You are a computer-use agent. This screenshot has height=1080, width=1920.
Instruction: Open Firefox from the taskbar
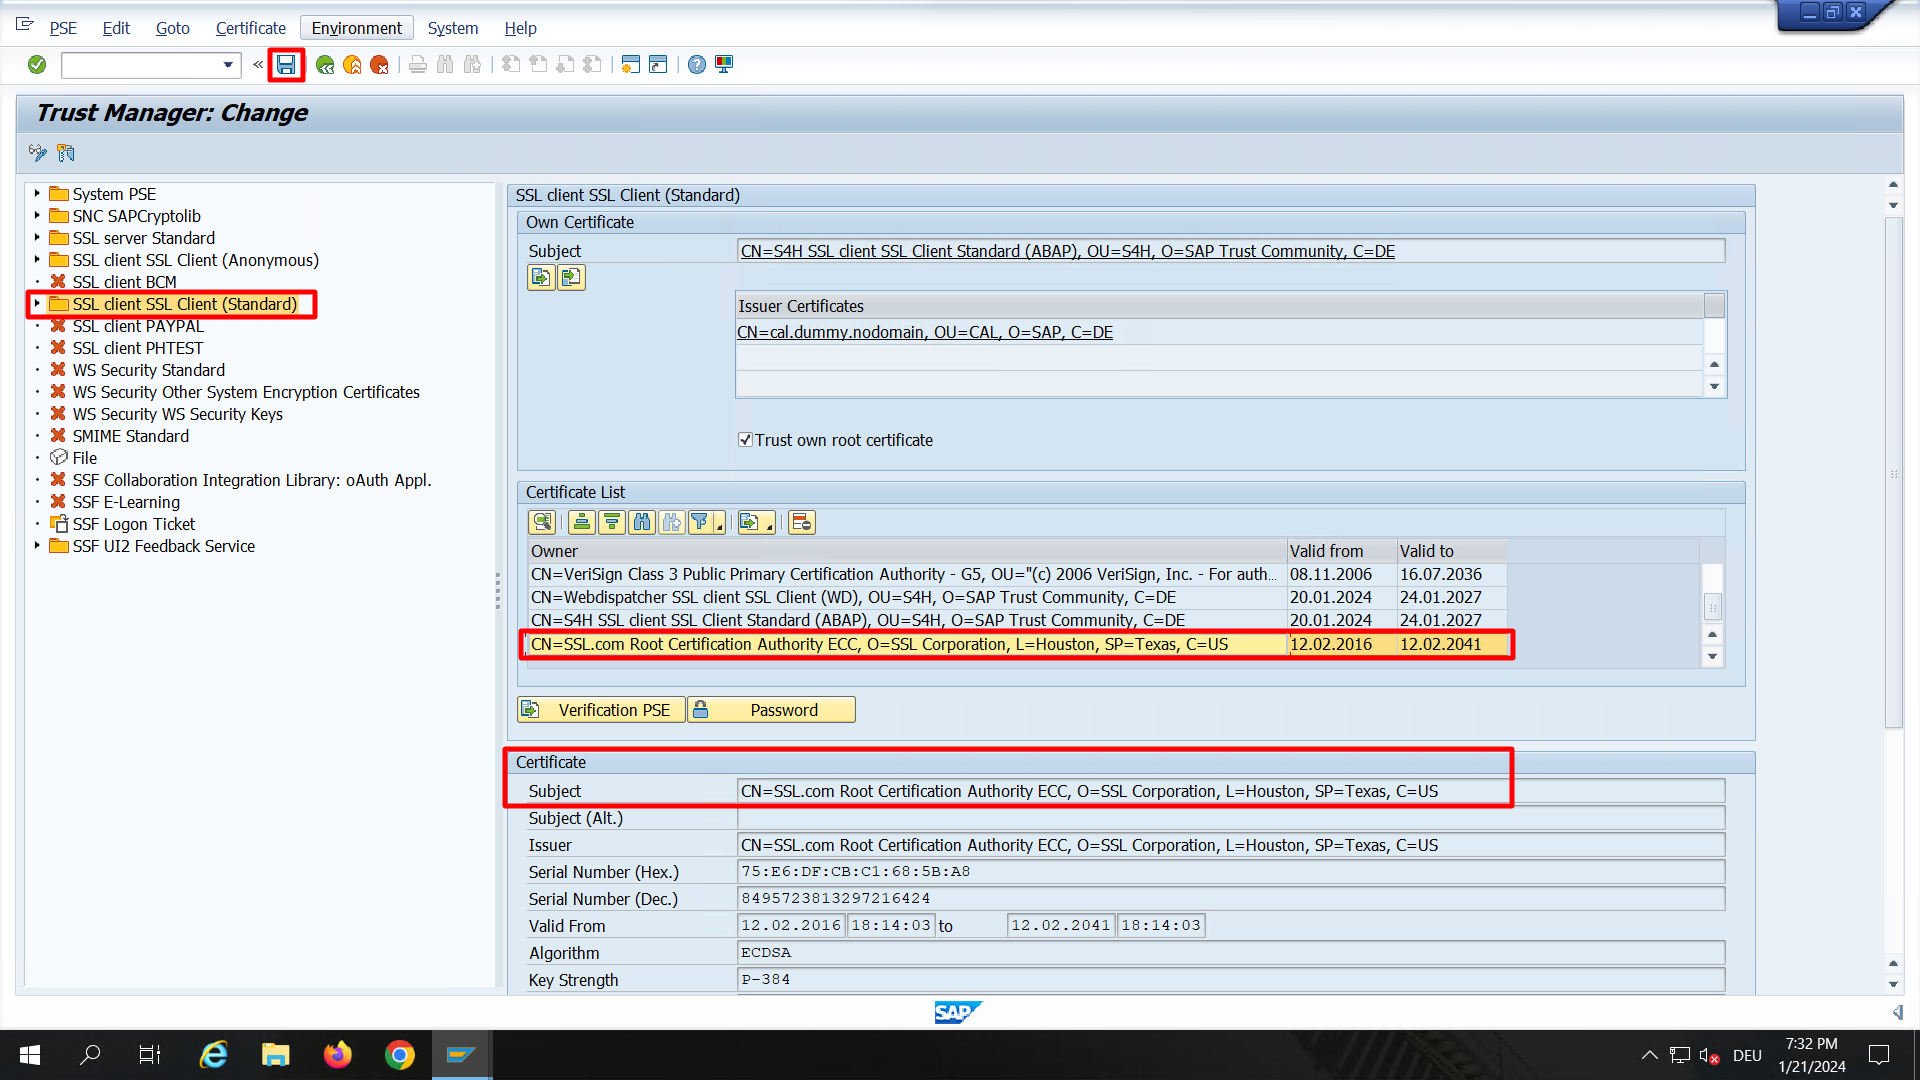tap(338, 1055)
